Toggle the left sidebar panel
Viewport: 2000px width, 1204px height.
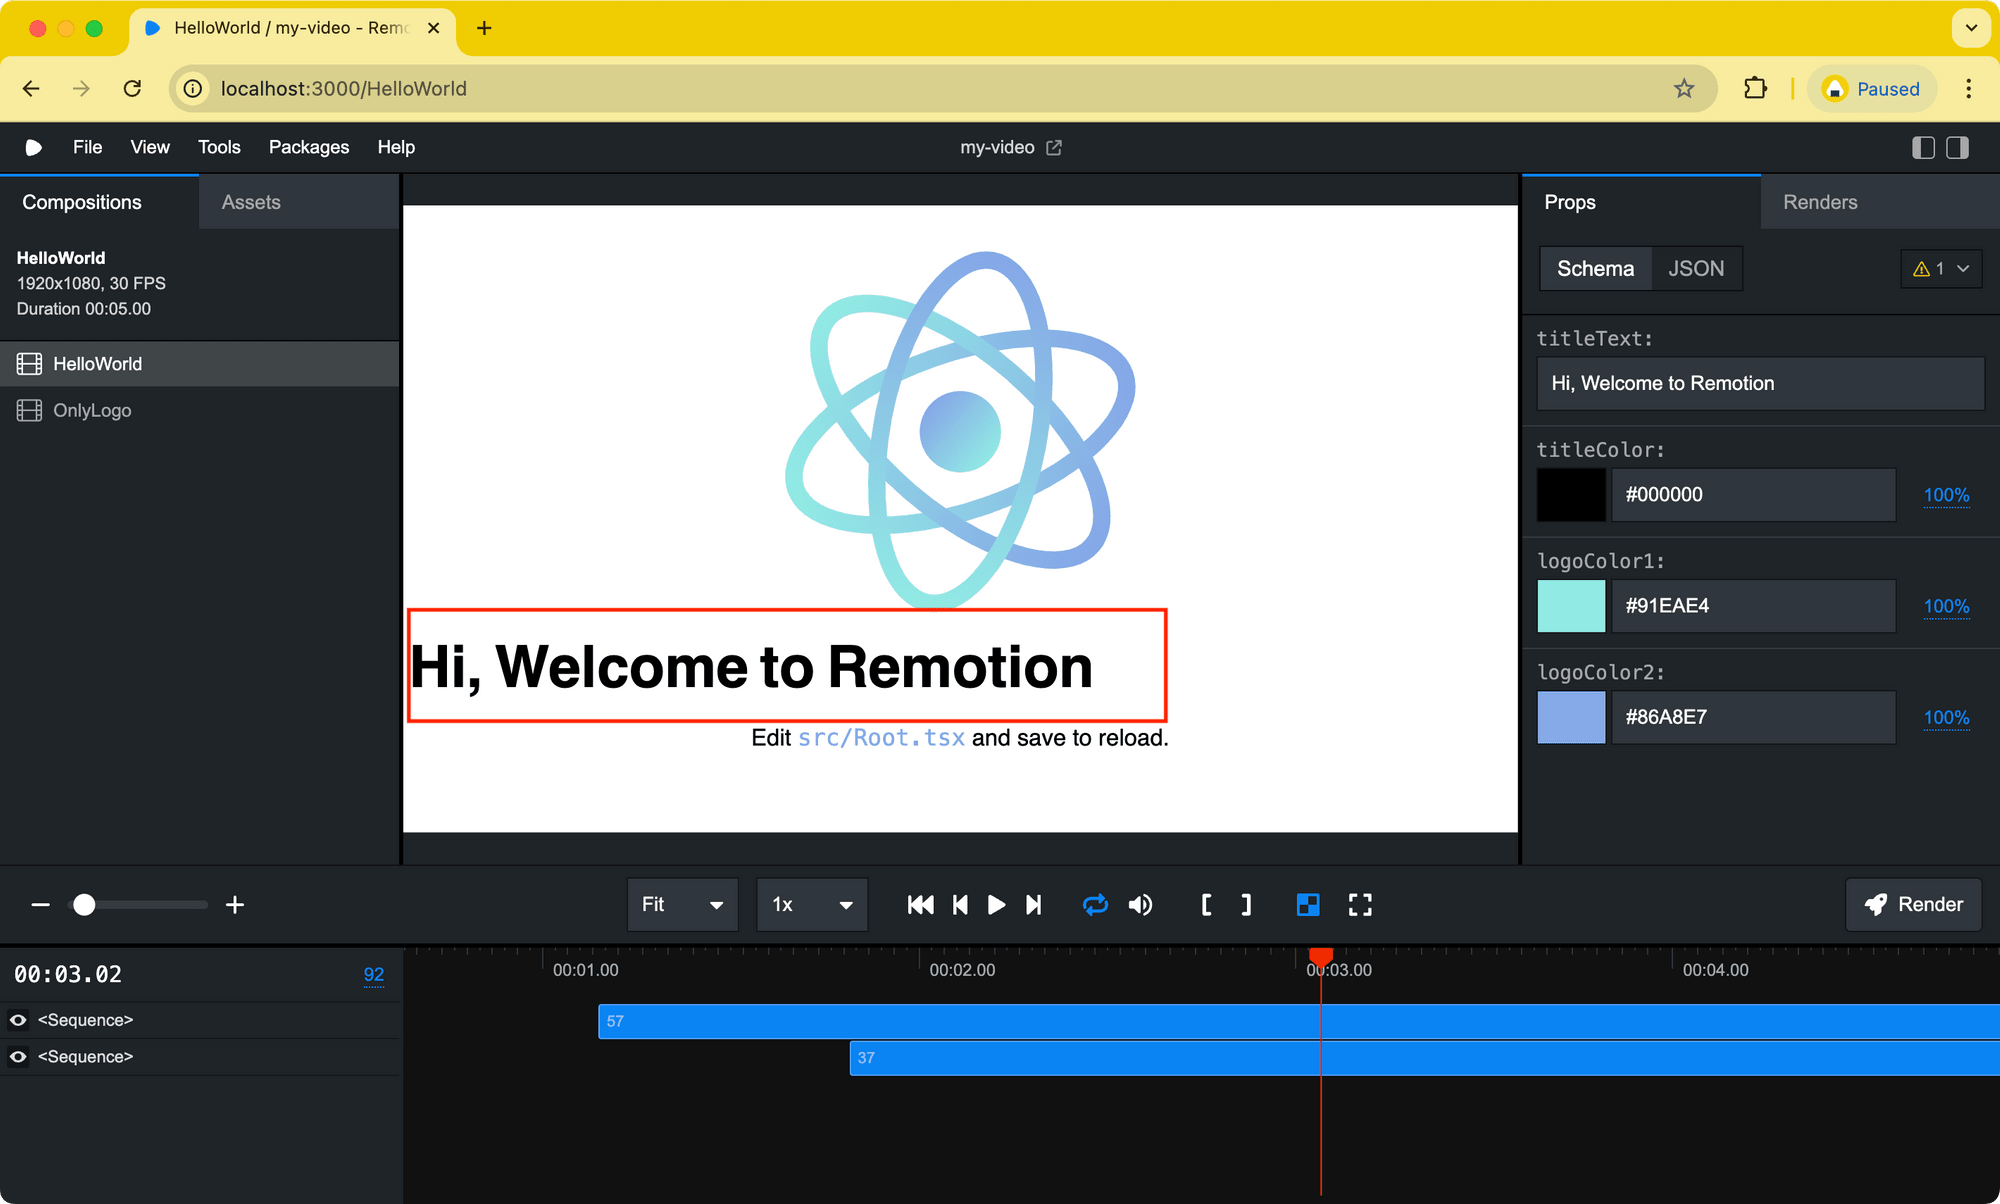point(1923,148)
